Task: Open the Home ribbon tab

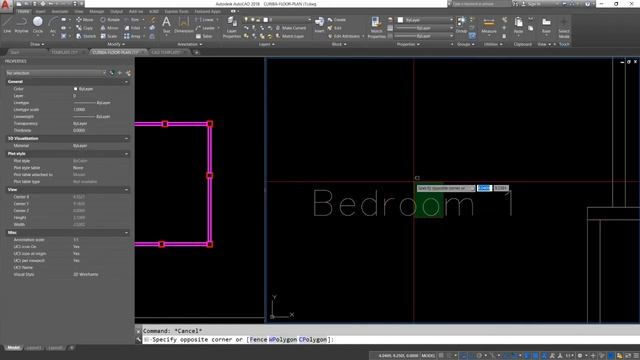Action: [23, 11]
